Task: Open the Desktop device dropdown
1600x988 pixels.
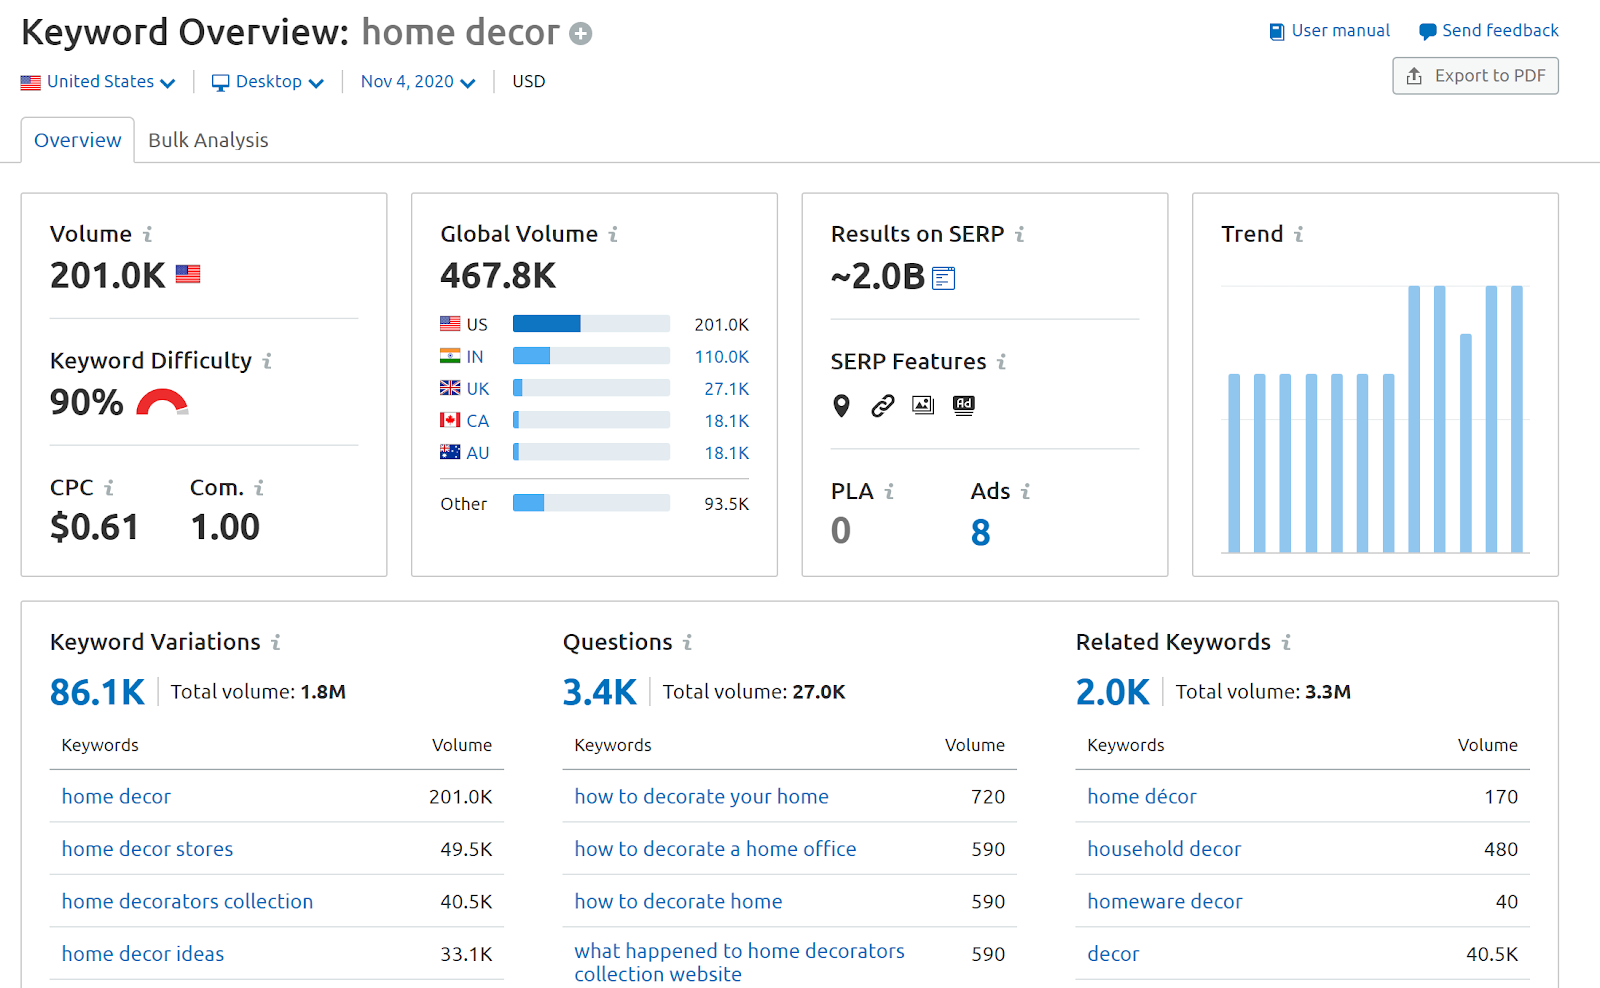Action: point(267,81)
